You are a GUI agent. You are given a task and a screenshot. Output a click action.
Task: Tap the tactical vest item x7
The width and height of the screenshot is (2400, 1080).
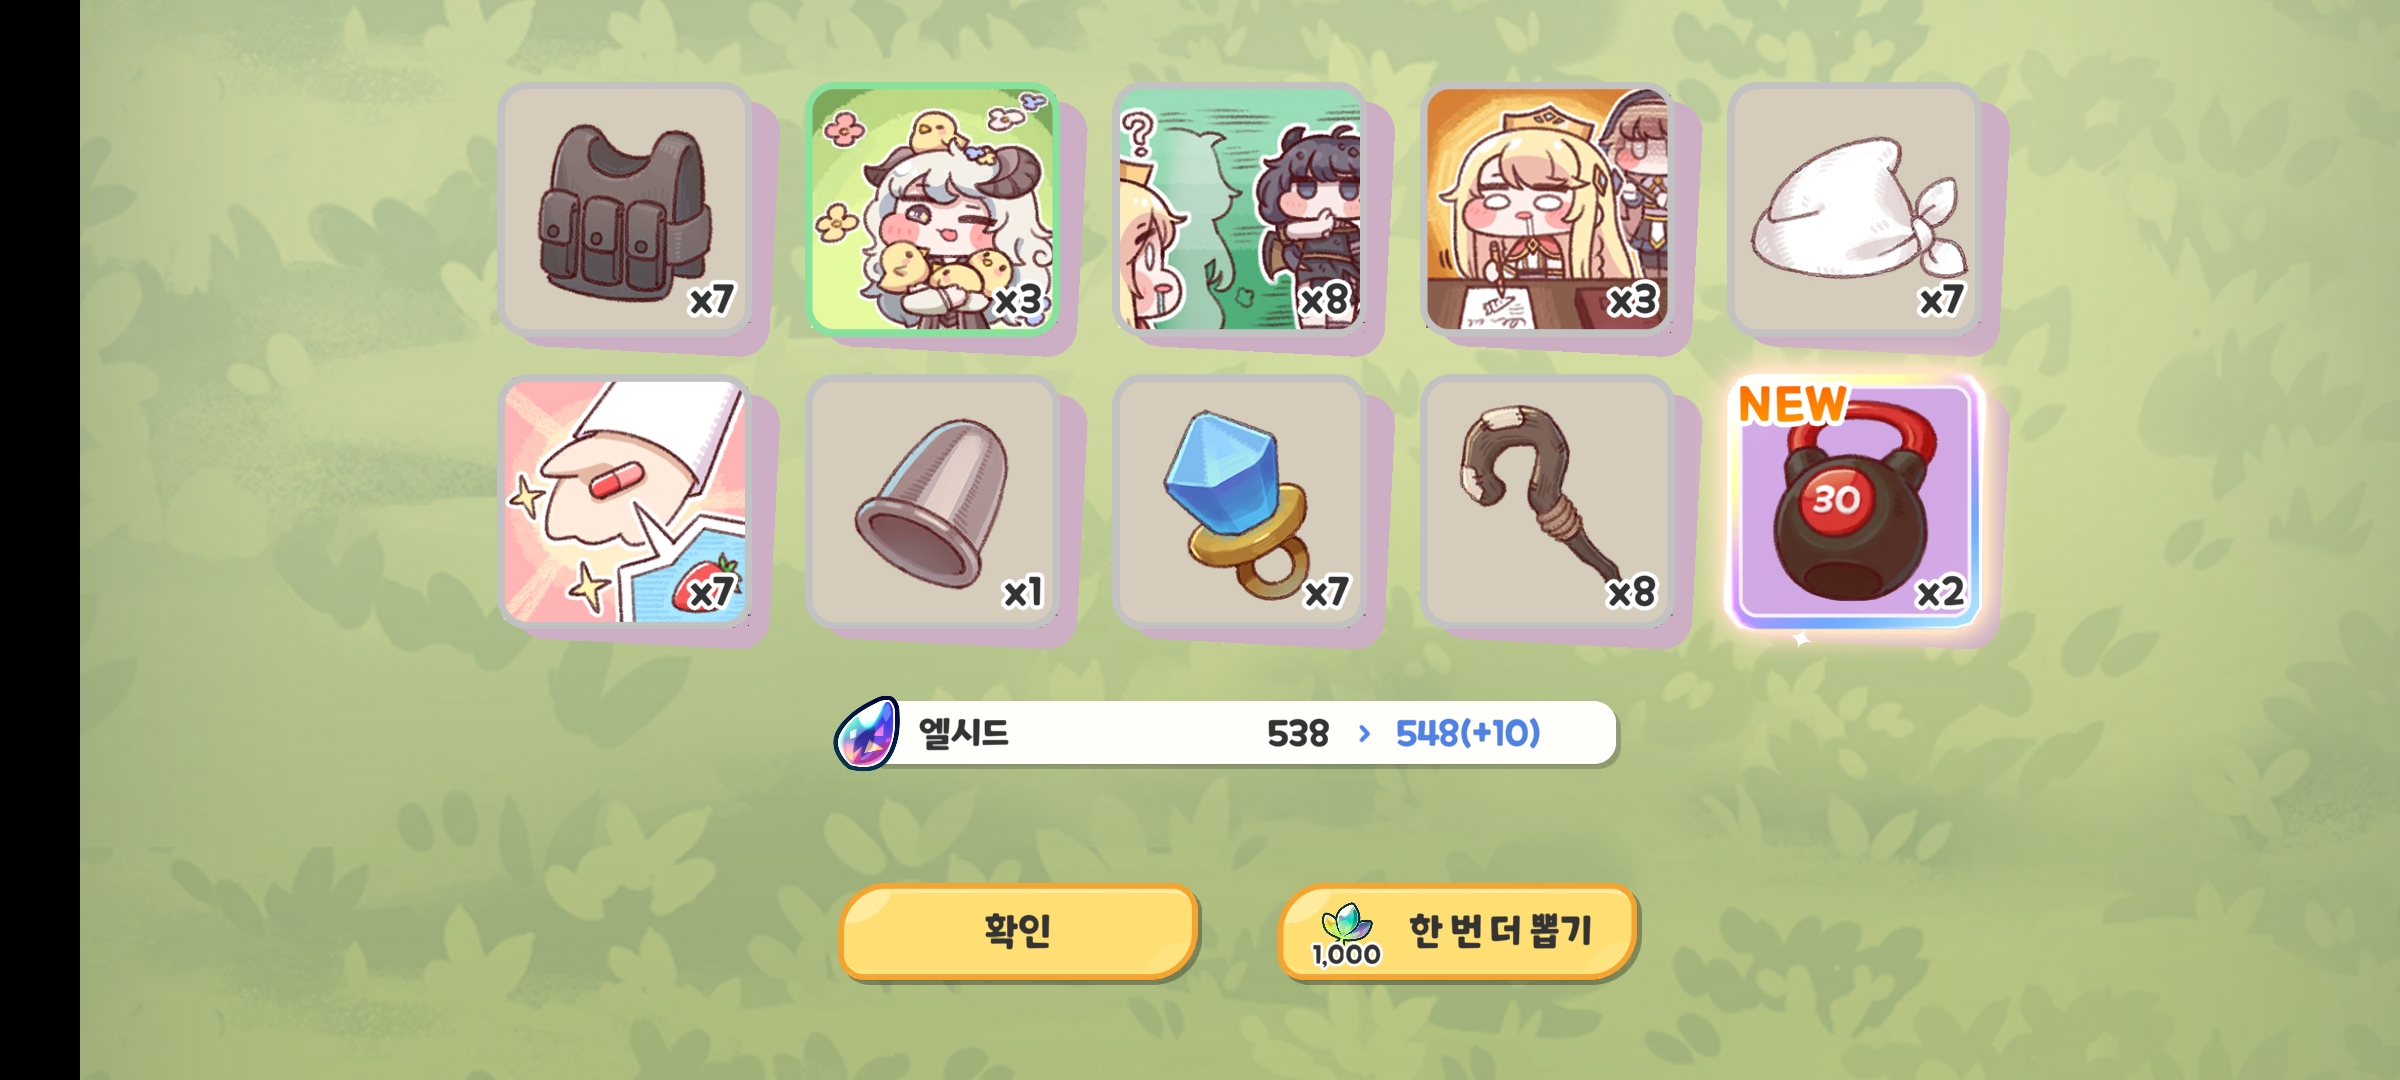(x=626, y=209)
